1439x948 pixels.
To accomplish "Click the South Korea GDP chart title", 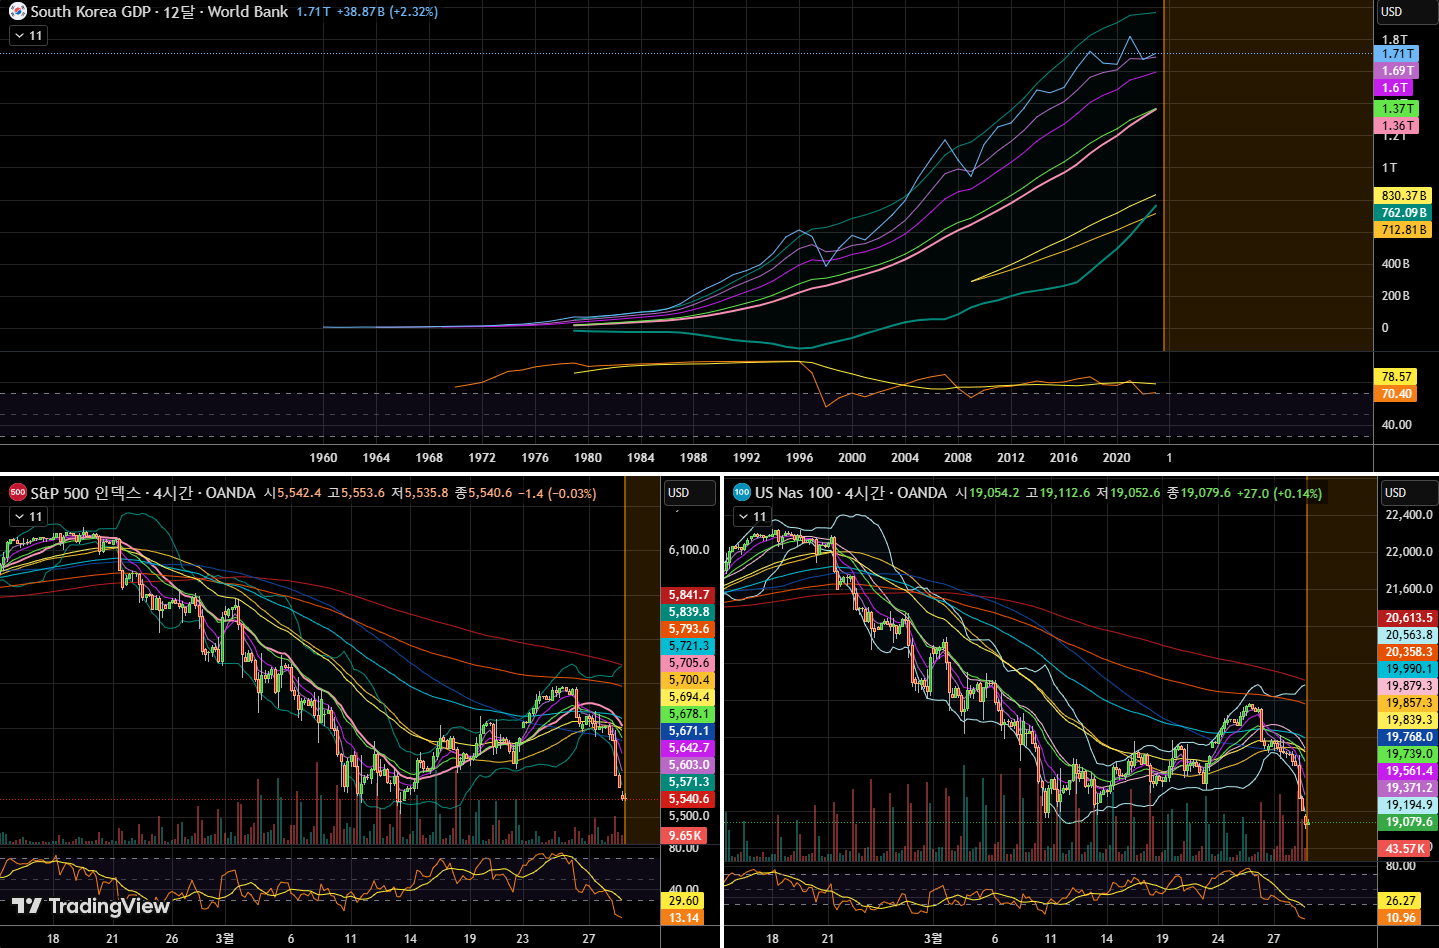I will pos(159,12).
